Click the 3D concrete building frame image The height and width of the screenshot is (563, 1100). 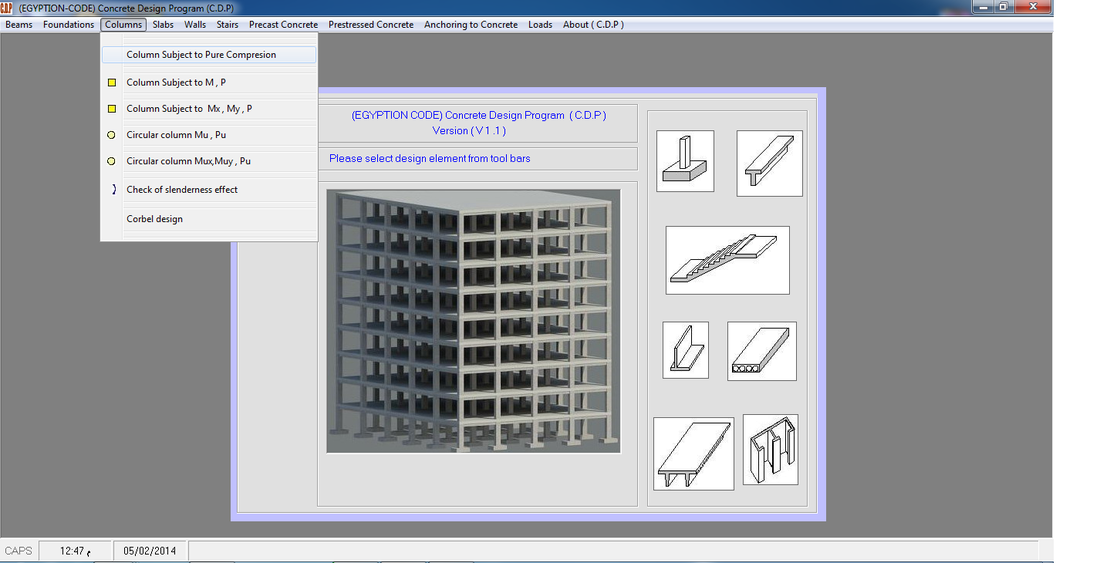pos(474,321)
